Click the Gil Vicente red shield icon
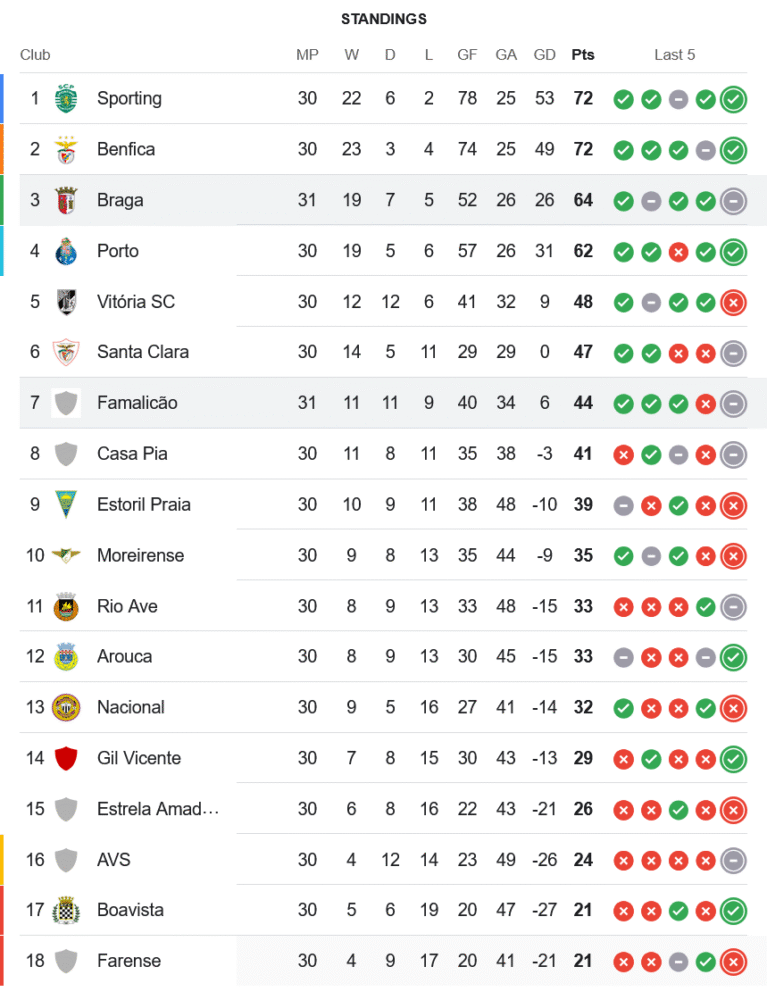Image resolution: width=767 pixels, height=1000 pixels. click(x=66, y=758)
